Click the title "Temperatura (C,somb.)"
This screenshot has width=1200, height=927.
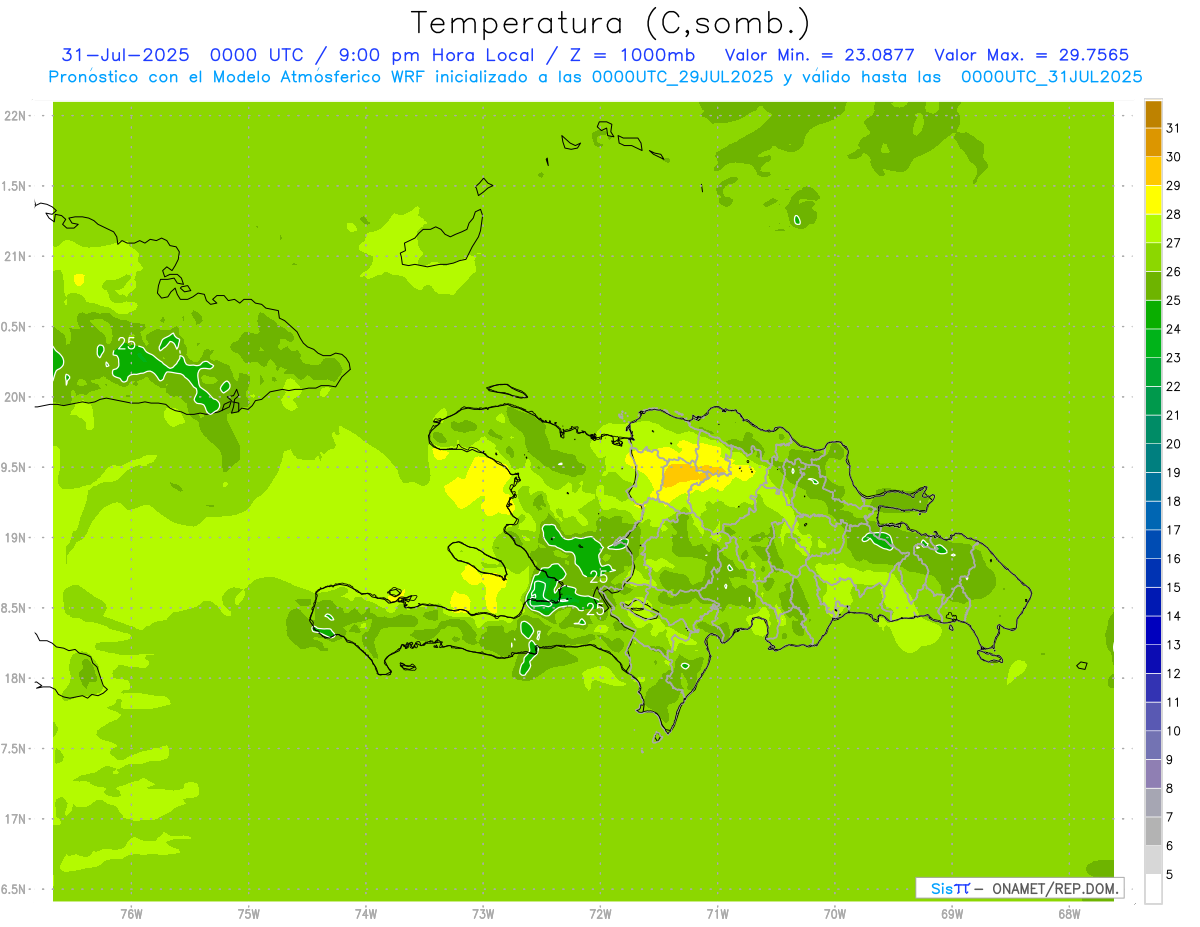point(610,23)
